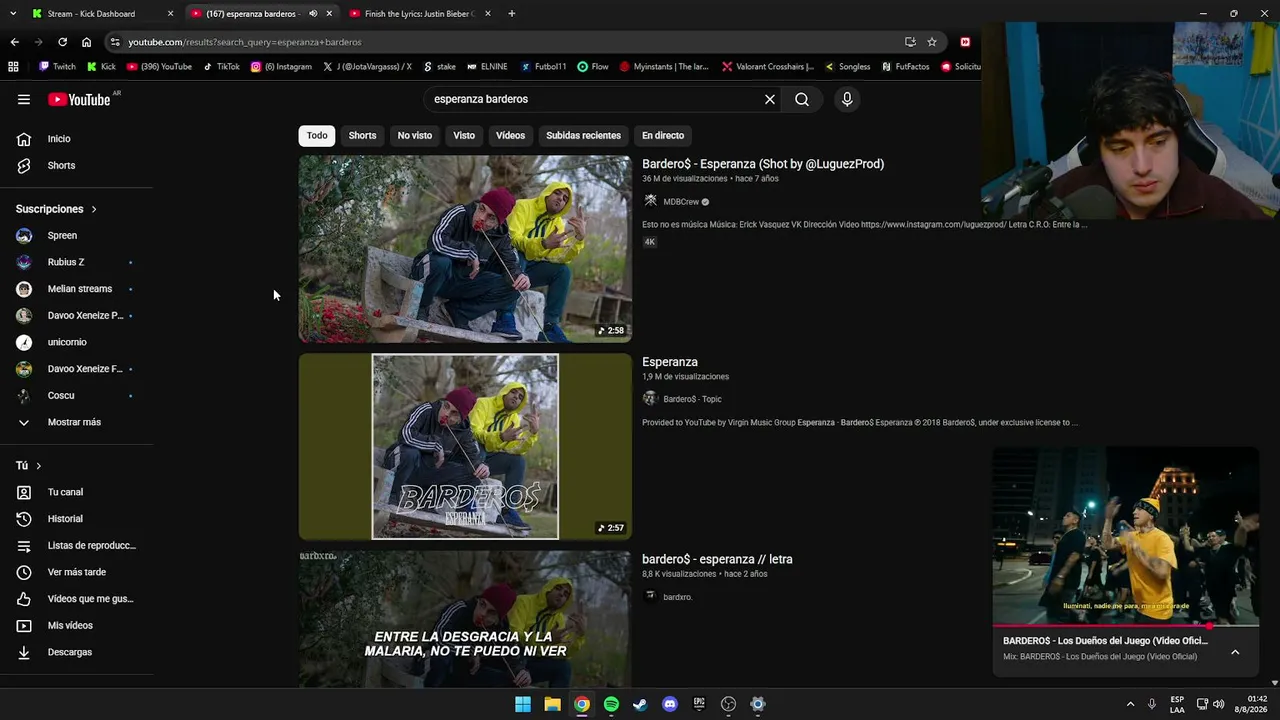Filter by Subidas recientes chip
1280x720 pixels.
583,135
